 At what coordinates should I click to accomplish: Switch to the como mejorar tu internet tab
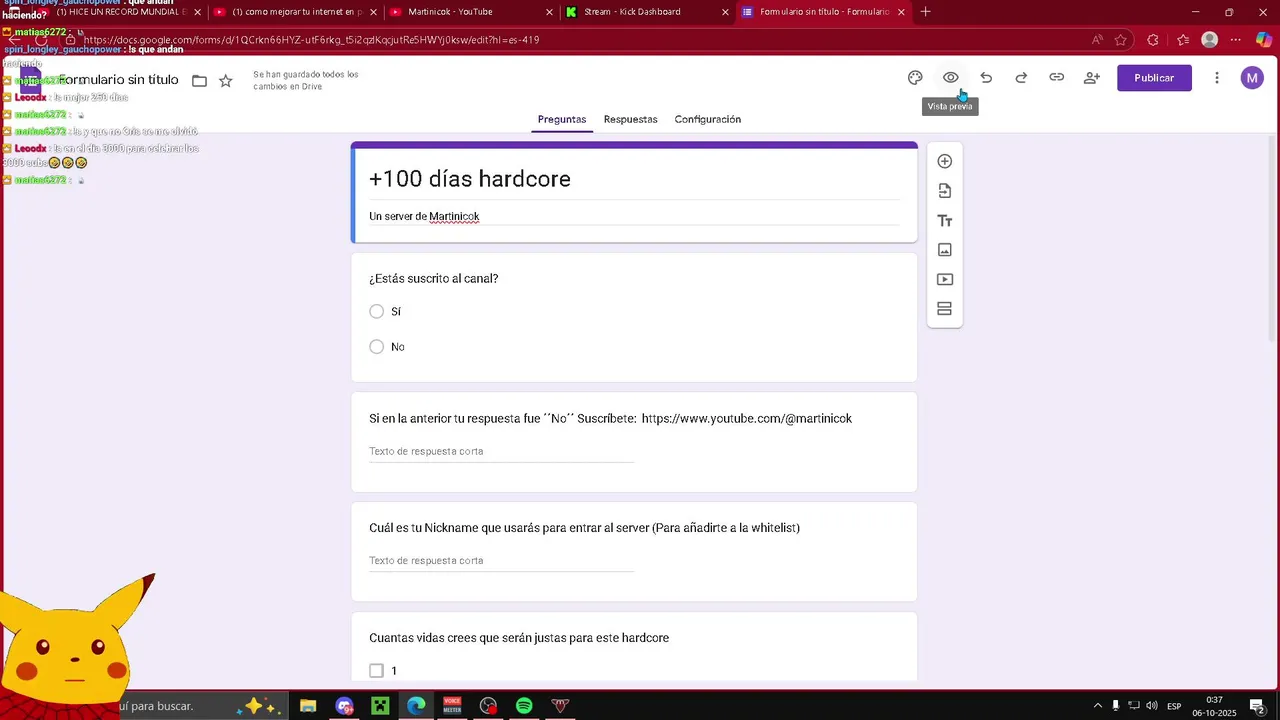click(295, 12)
